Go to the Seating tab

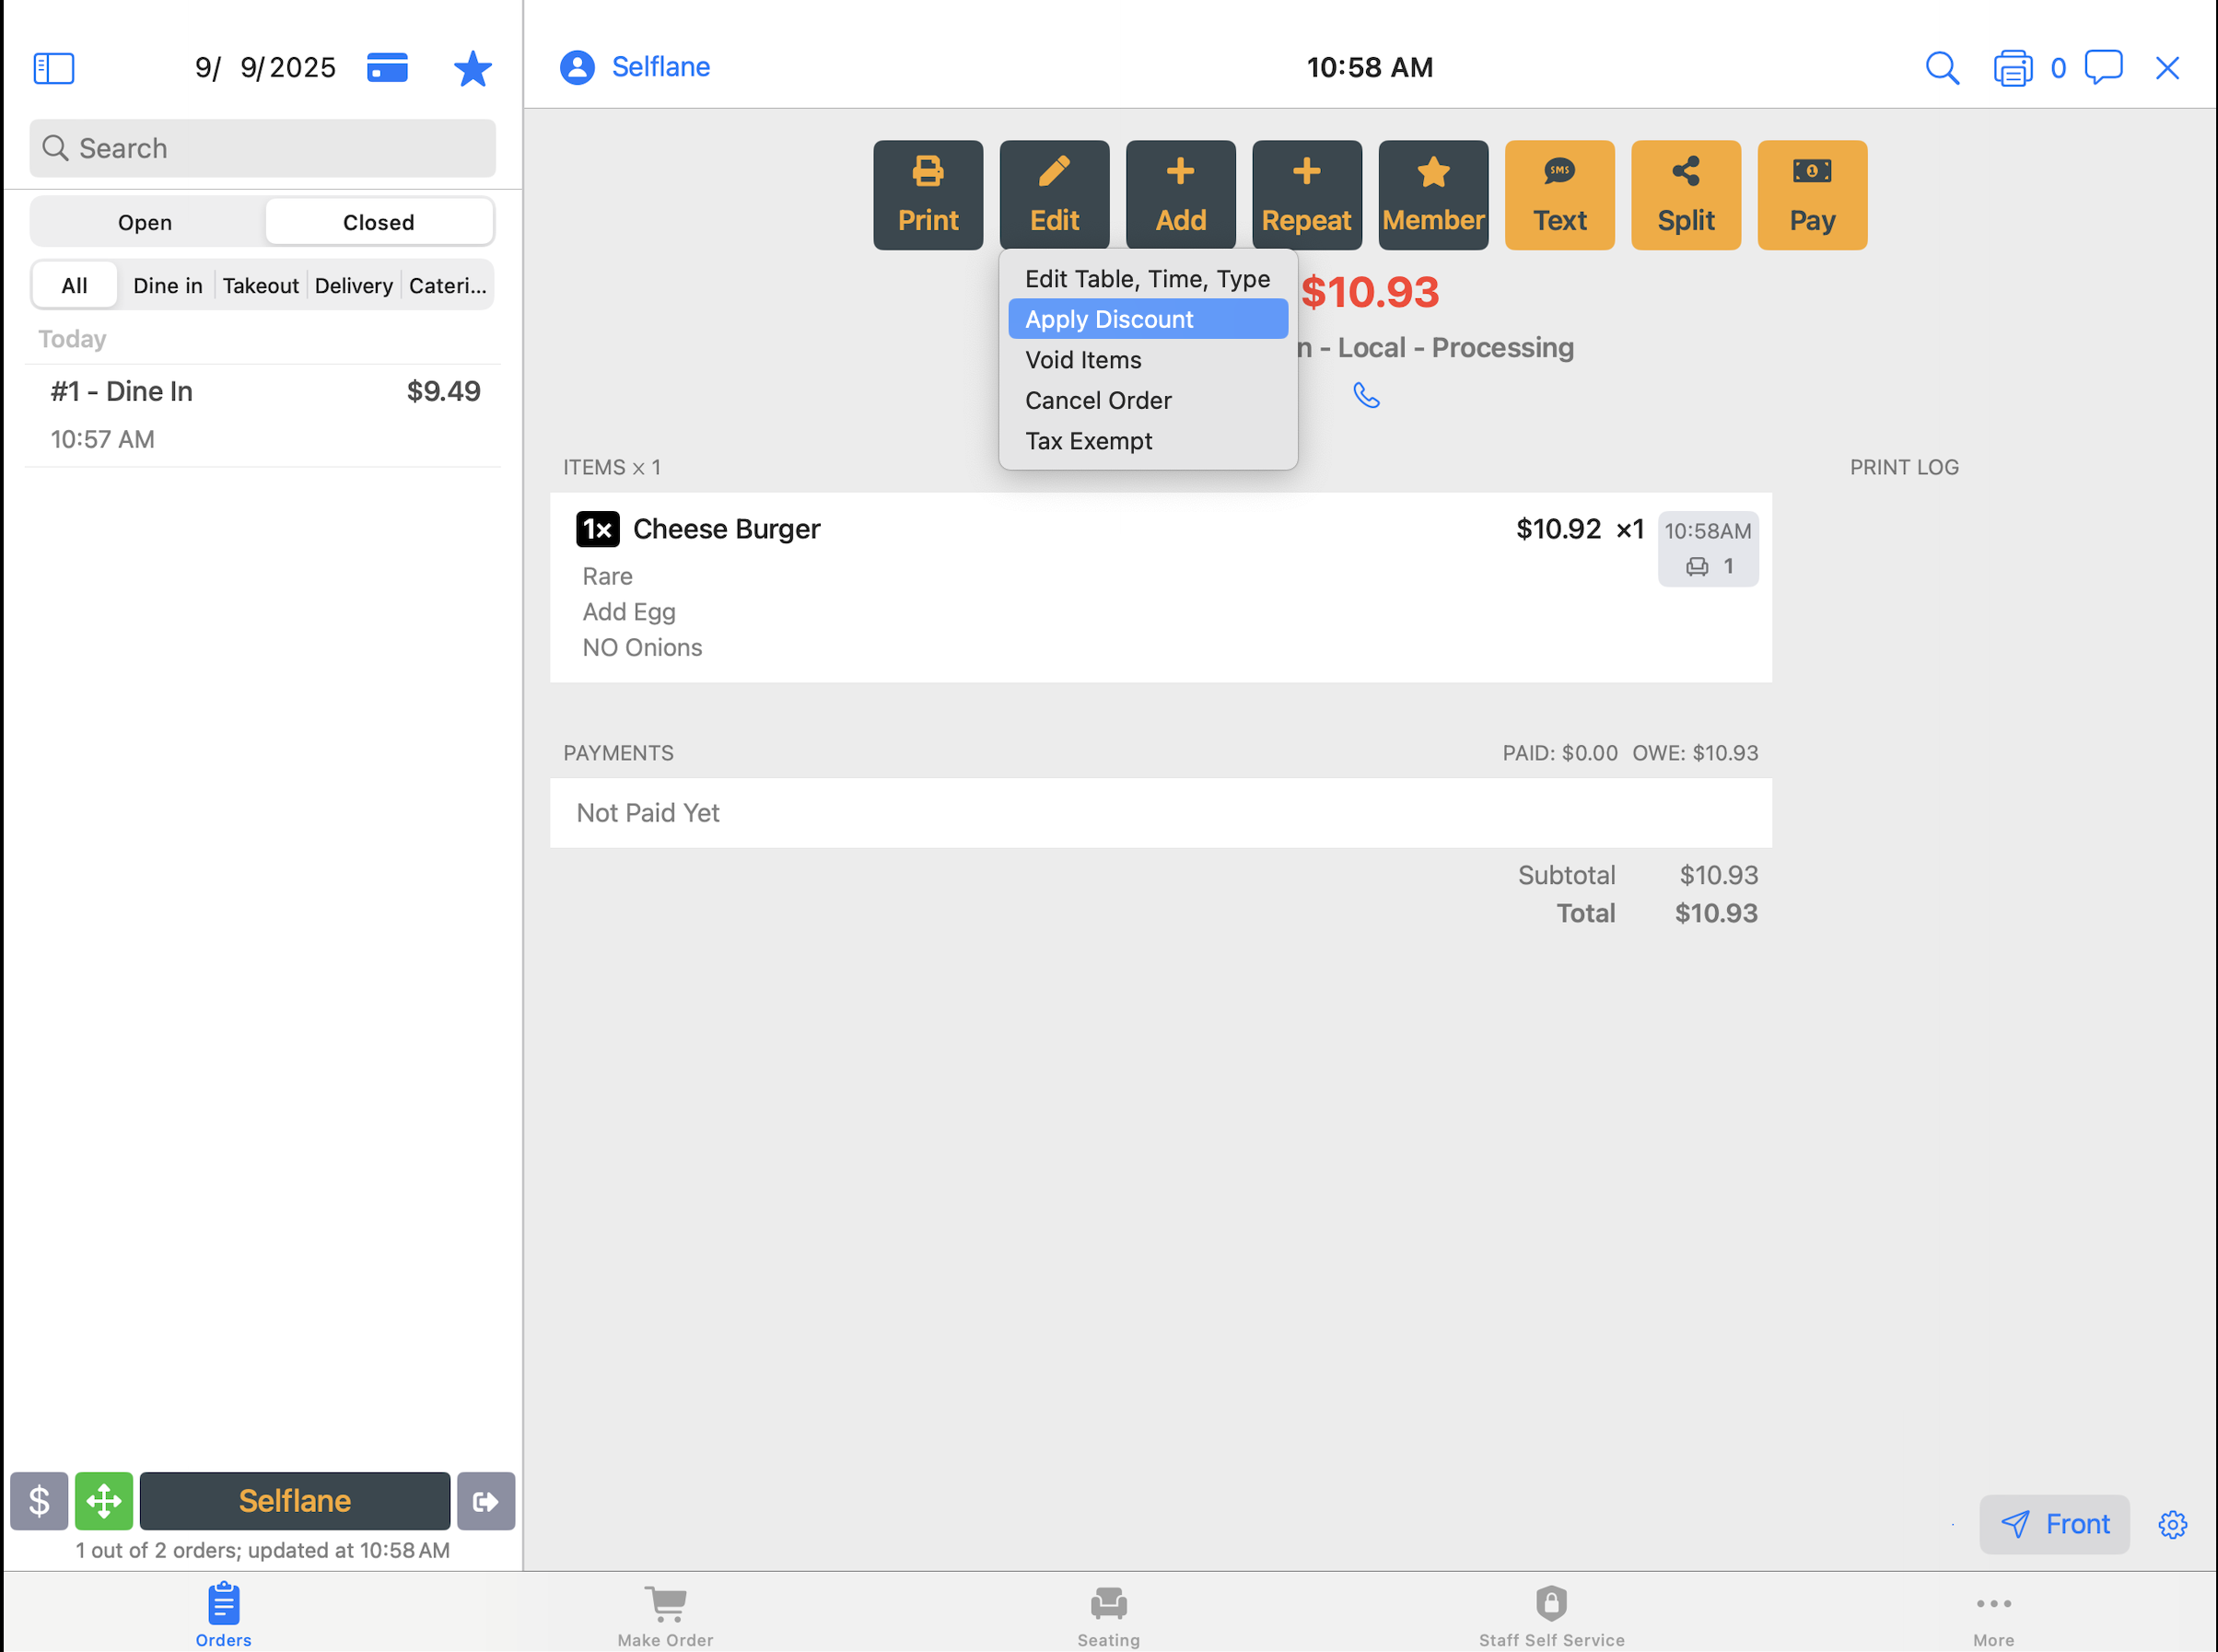click(1108, 1614)
